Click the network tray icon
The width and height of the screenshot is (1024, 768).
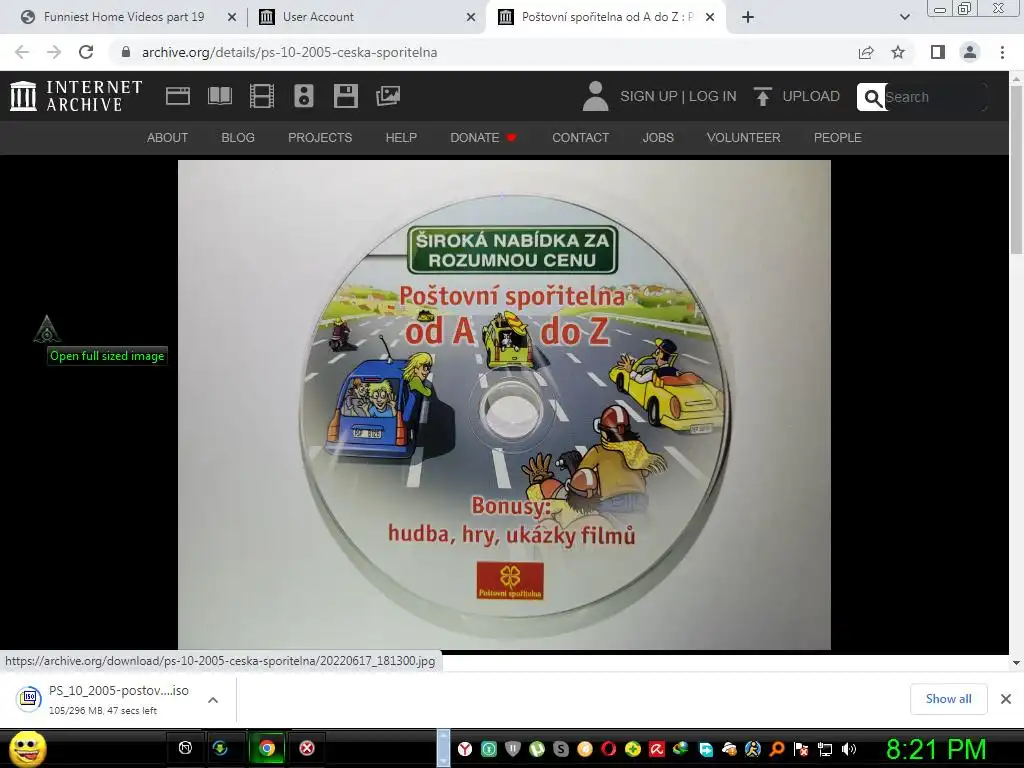click(825, 749)
